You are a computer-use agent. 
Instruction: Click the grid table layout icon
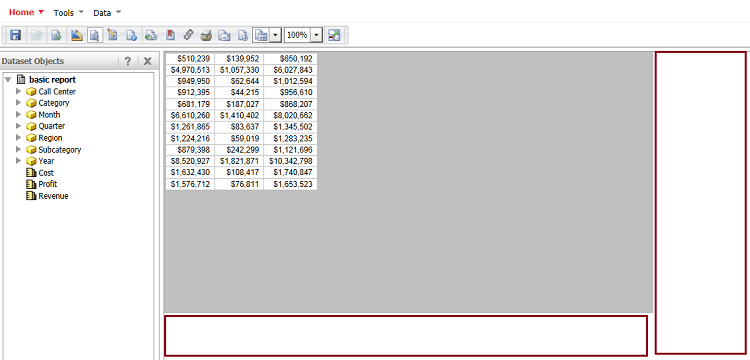261,35
